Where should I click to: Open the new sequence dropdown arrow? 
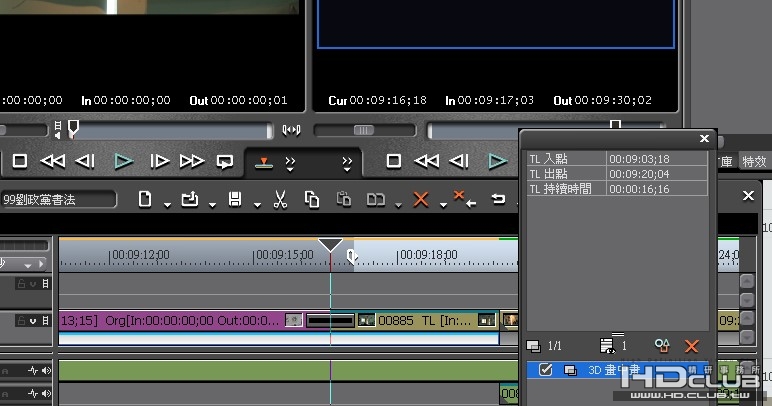point(167,204)
